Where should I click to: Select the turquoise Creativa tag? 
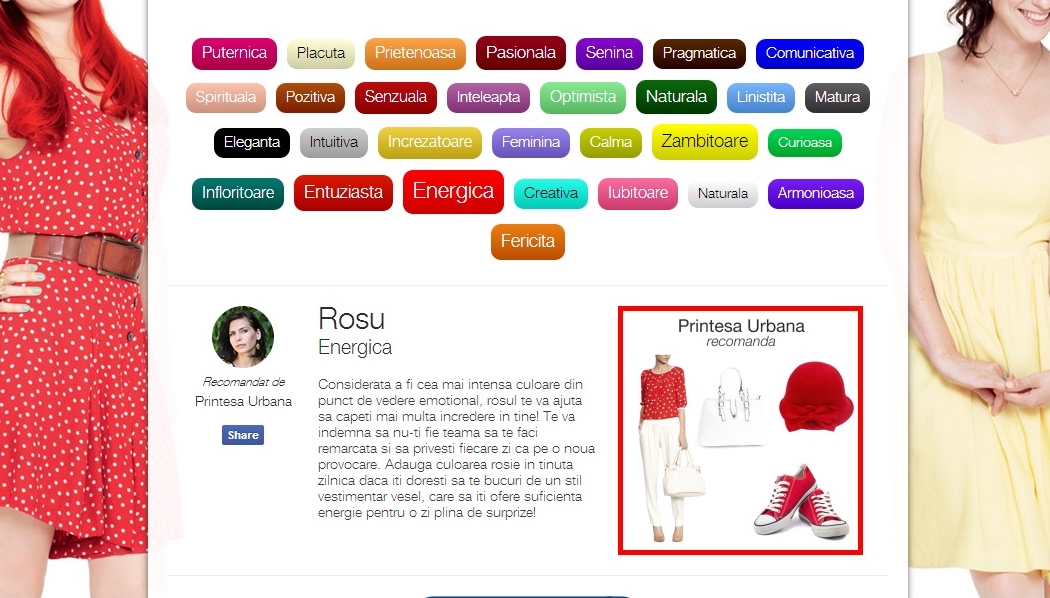(x=550, y=194)
